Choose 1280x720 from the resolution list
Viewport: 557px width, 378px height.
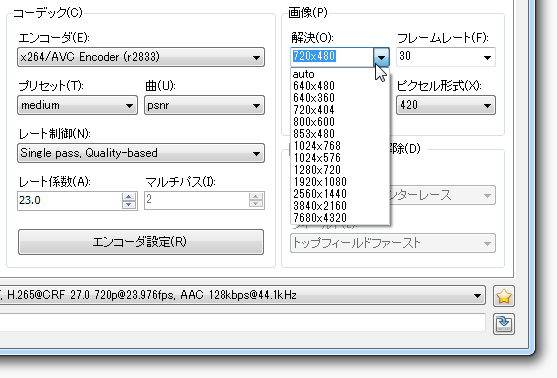coord(340,170)
